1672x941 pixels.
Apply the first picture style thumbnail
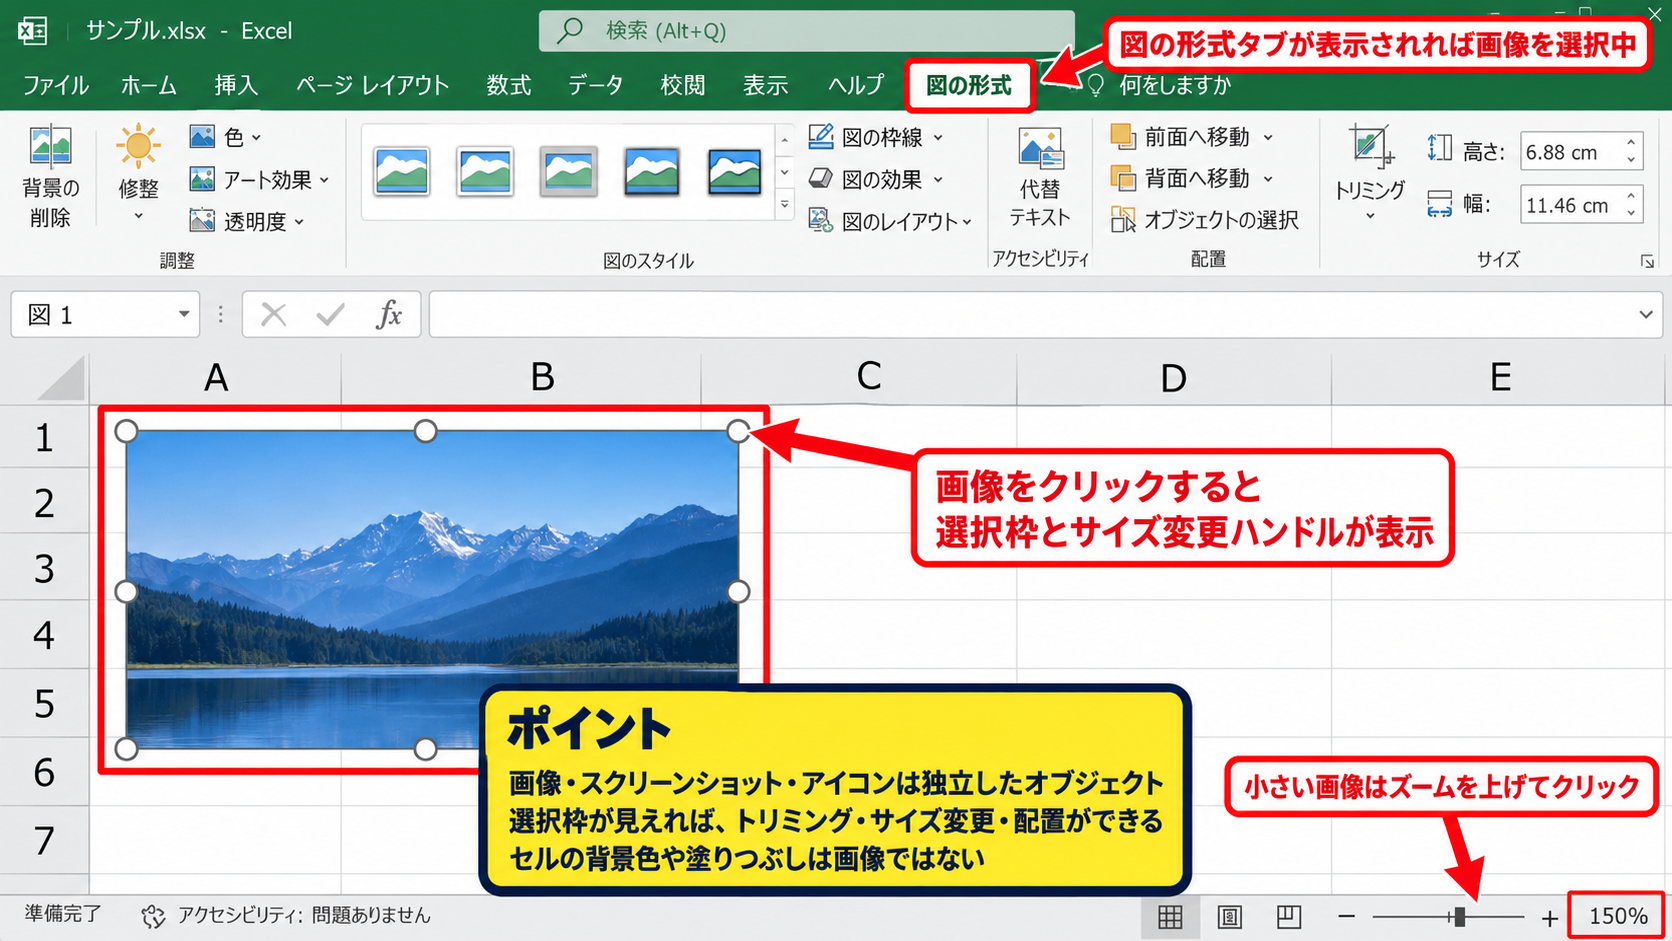coord(402,171)
